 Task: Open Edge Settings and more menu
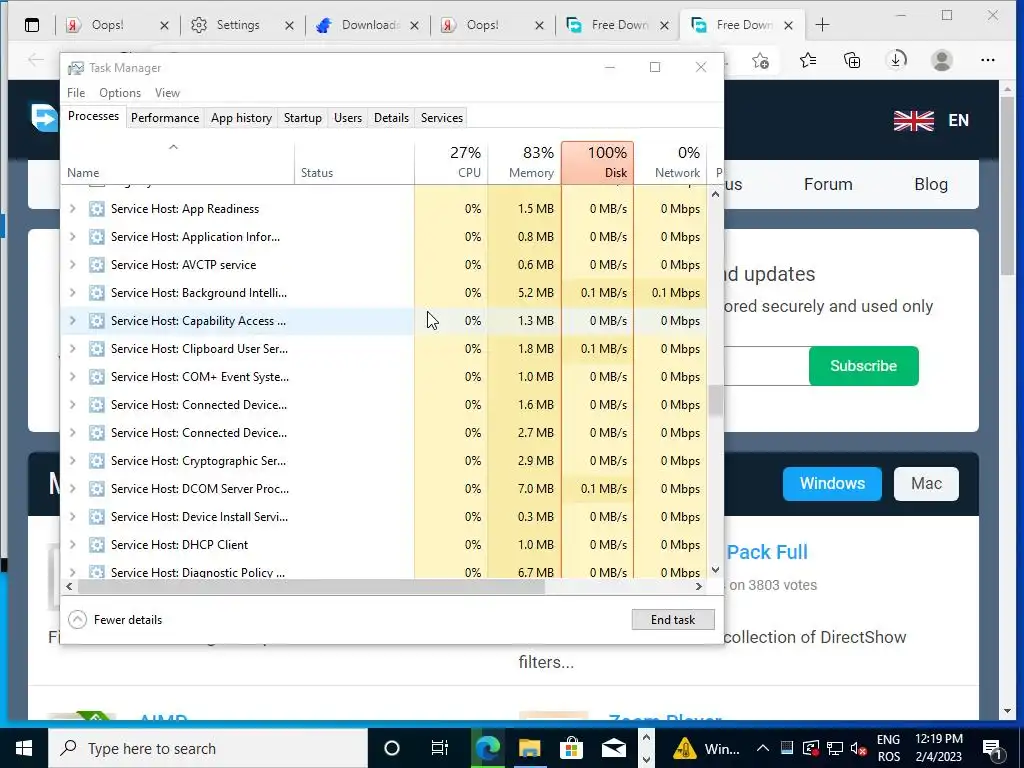[987, 60]
